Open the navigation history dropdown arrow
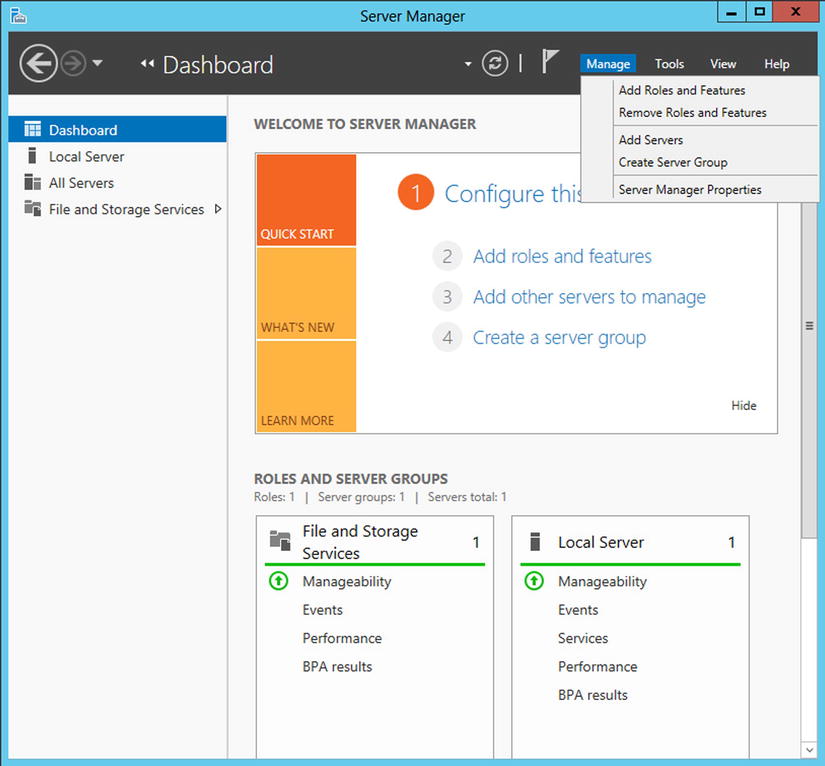This screenshot has width=825, height=766. click(x=97, y=64)
